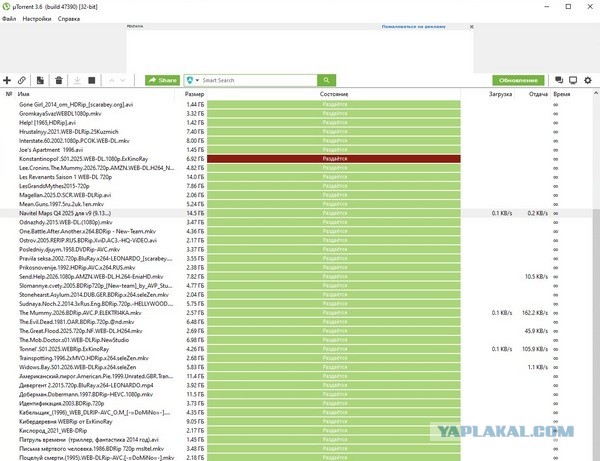This screenshot has height=461, width=600.
Task: Click 162.2 KB/s upload speed value
Action: (535, 313)
